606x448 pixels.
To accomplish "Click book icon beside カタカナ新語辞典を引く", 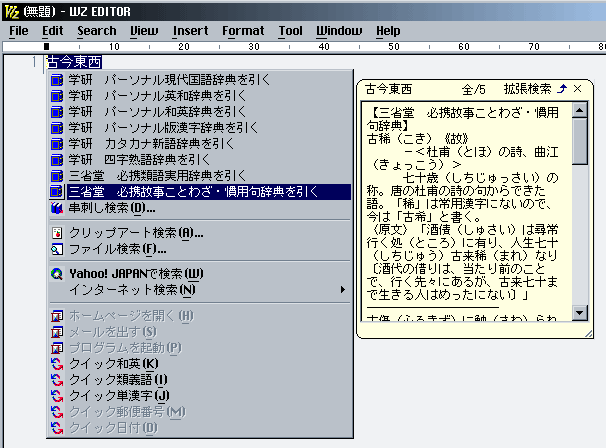I will [x=57, y=144].
